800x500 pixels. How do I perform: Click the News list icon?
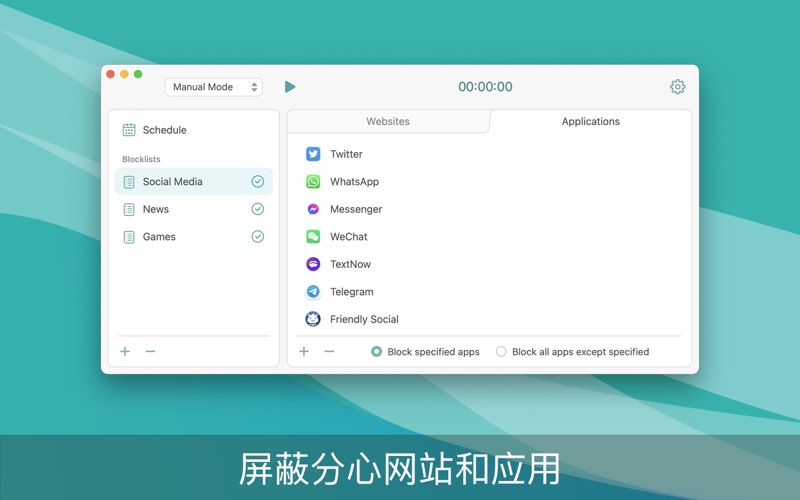(x=129, y=210)
